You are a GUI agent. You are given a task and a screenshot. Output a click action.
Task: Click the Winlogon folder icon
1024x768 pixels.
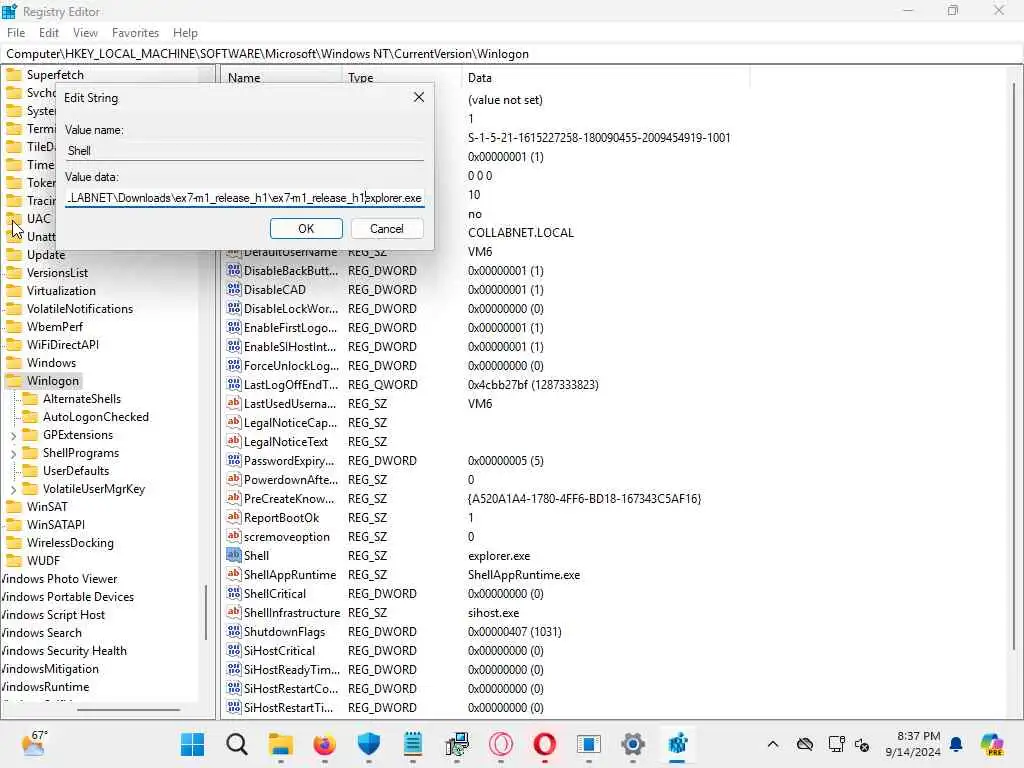pyautogui.click(x=14, y=381)
